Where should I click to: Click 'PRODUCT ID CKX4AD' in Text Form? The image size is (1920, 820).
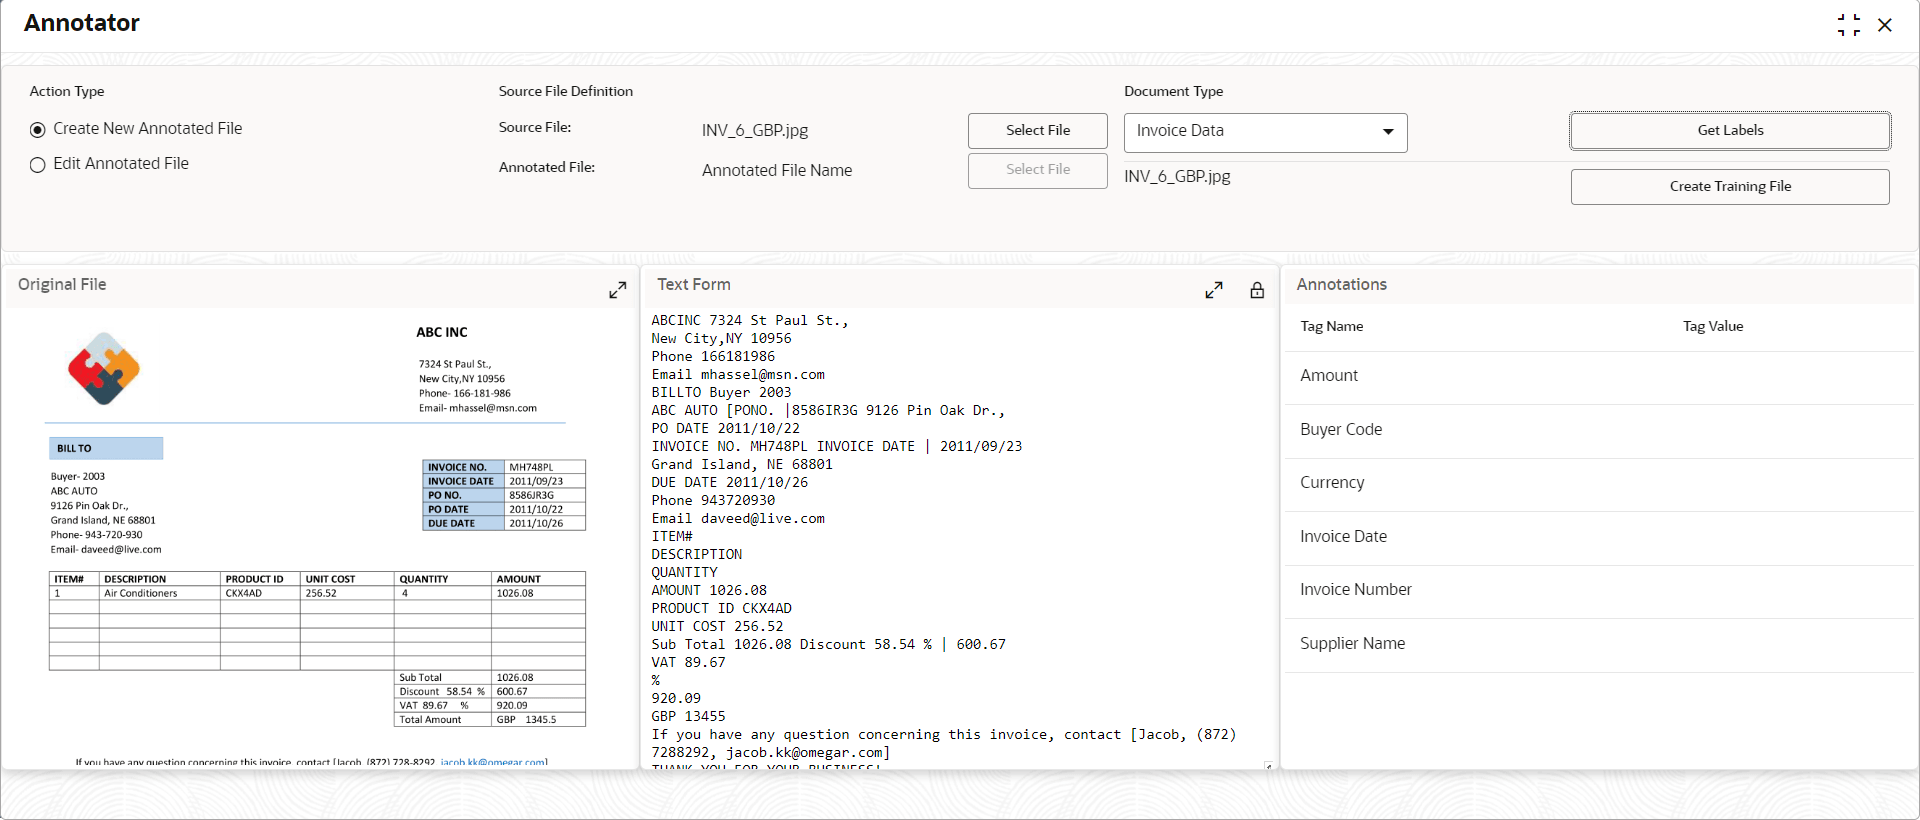(722, 609)
